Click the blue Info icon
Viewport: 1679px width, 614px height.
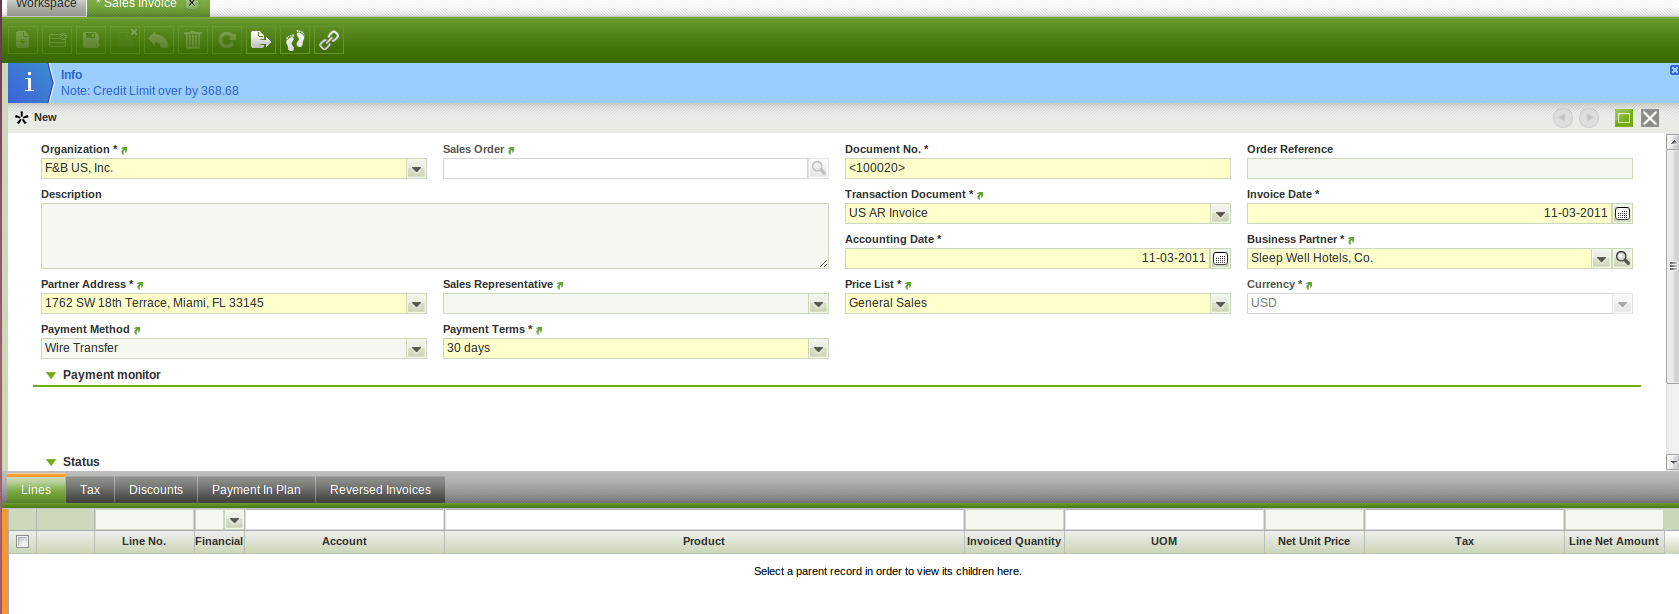coord(29,83)
